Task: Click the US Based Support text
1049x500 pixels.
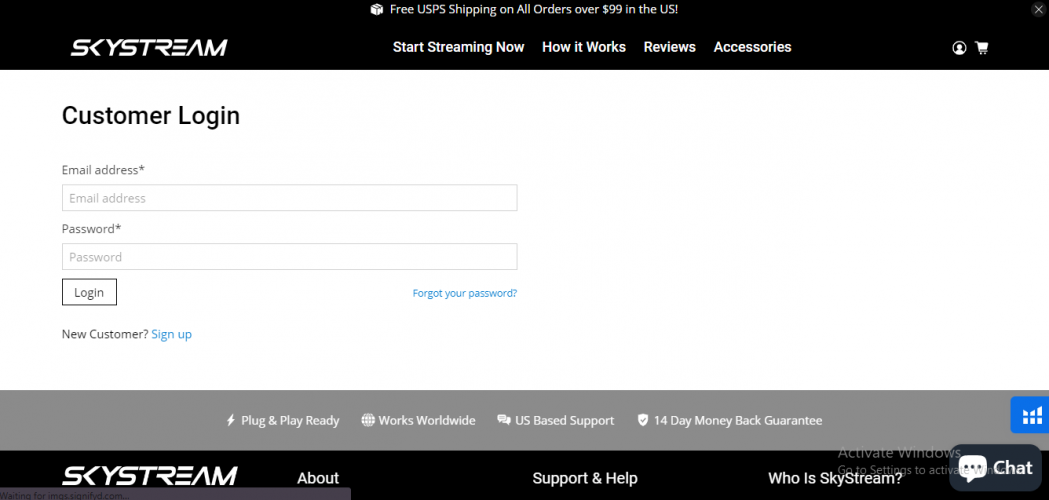Action: tap(565, 421)
